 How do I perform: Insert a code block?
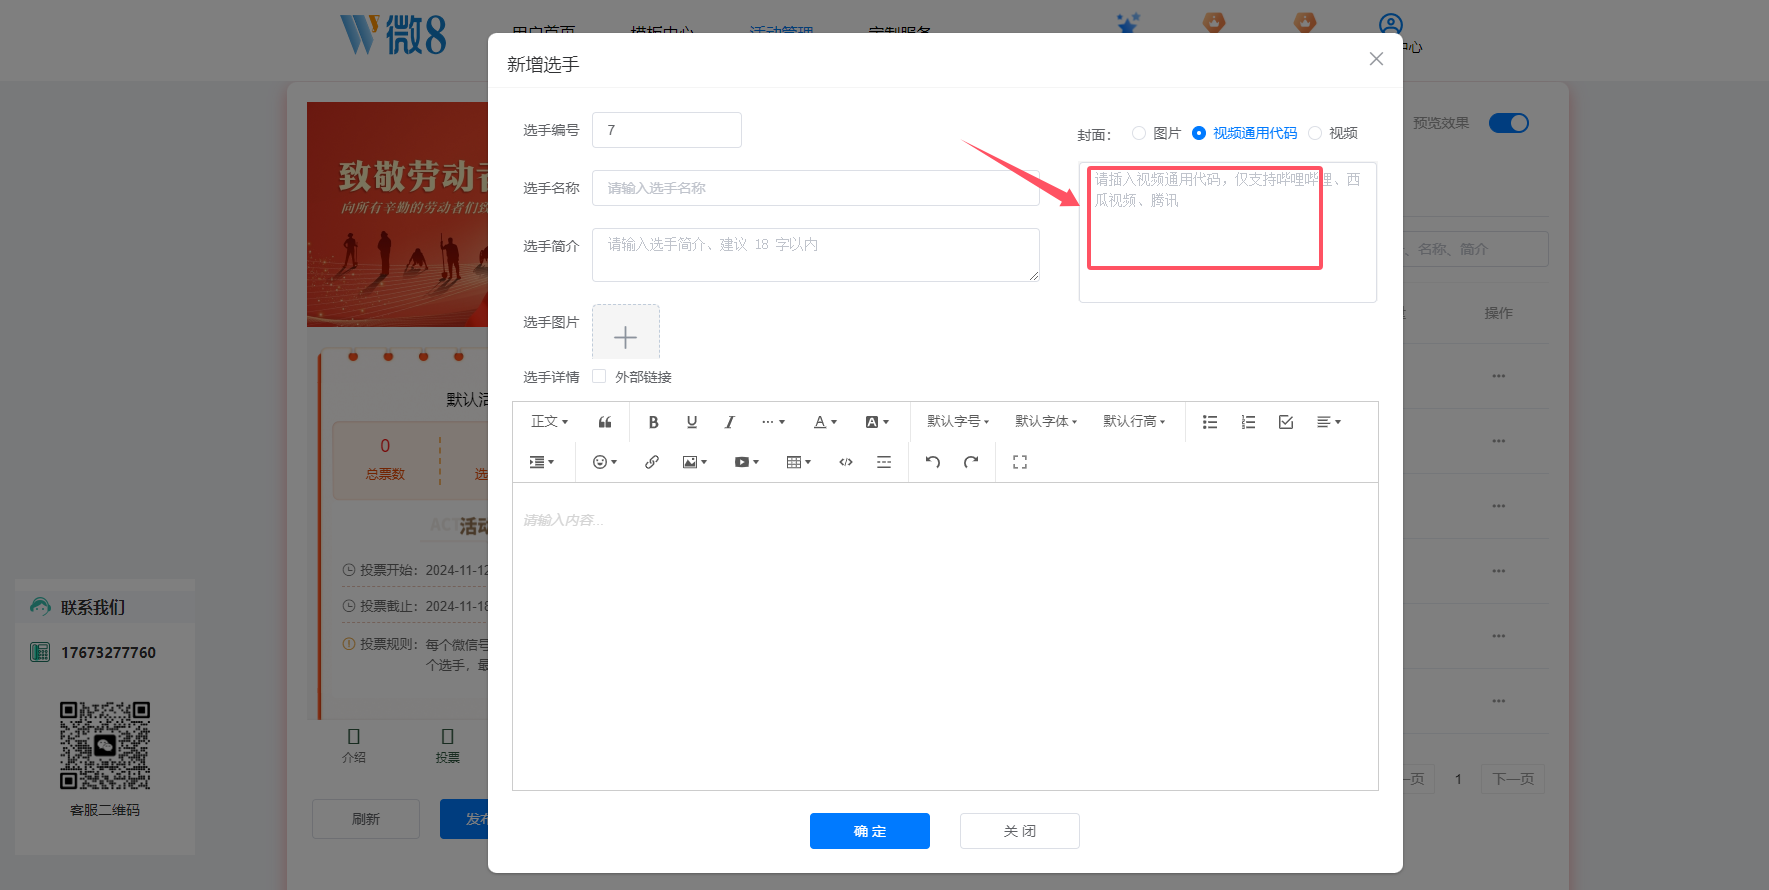pos(846,462)
